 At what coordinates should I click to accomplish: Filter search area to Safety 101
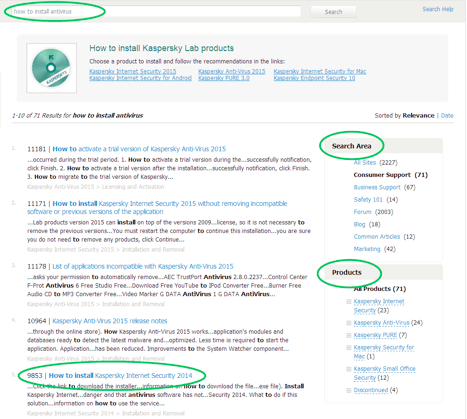pyautogui.click(x=368, y=200)
